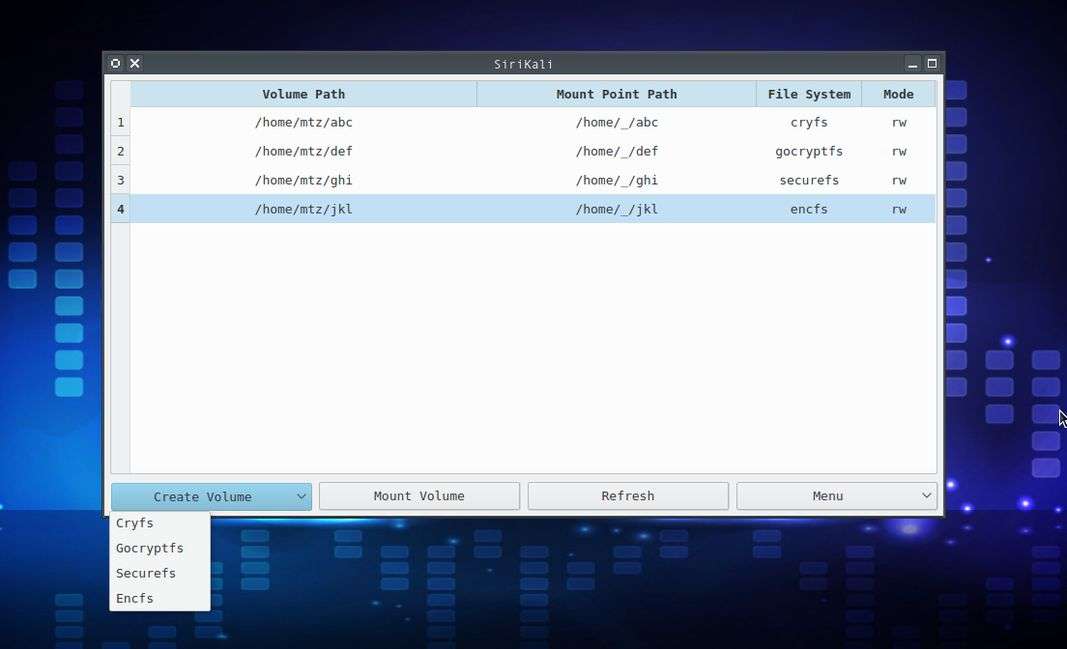The width and height of the screenshot is (1067, 649).
Task: Select Gocryptfs in the dropdown list
Action: click(150, 548)
